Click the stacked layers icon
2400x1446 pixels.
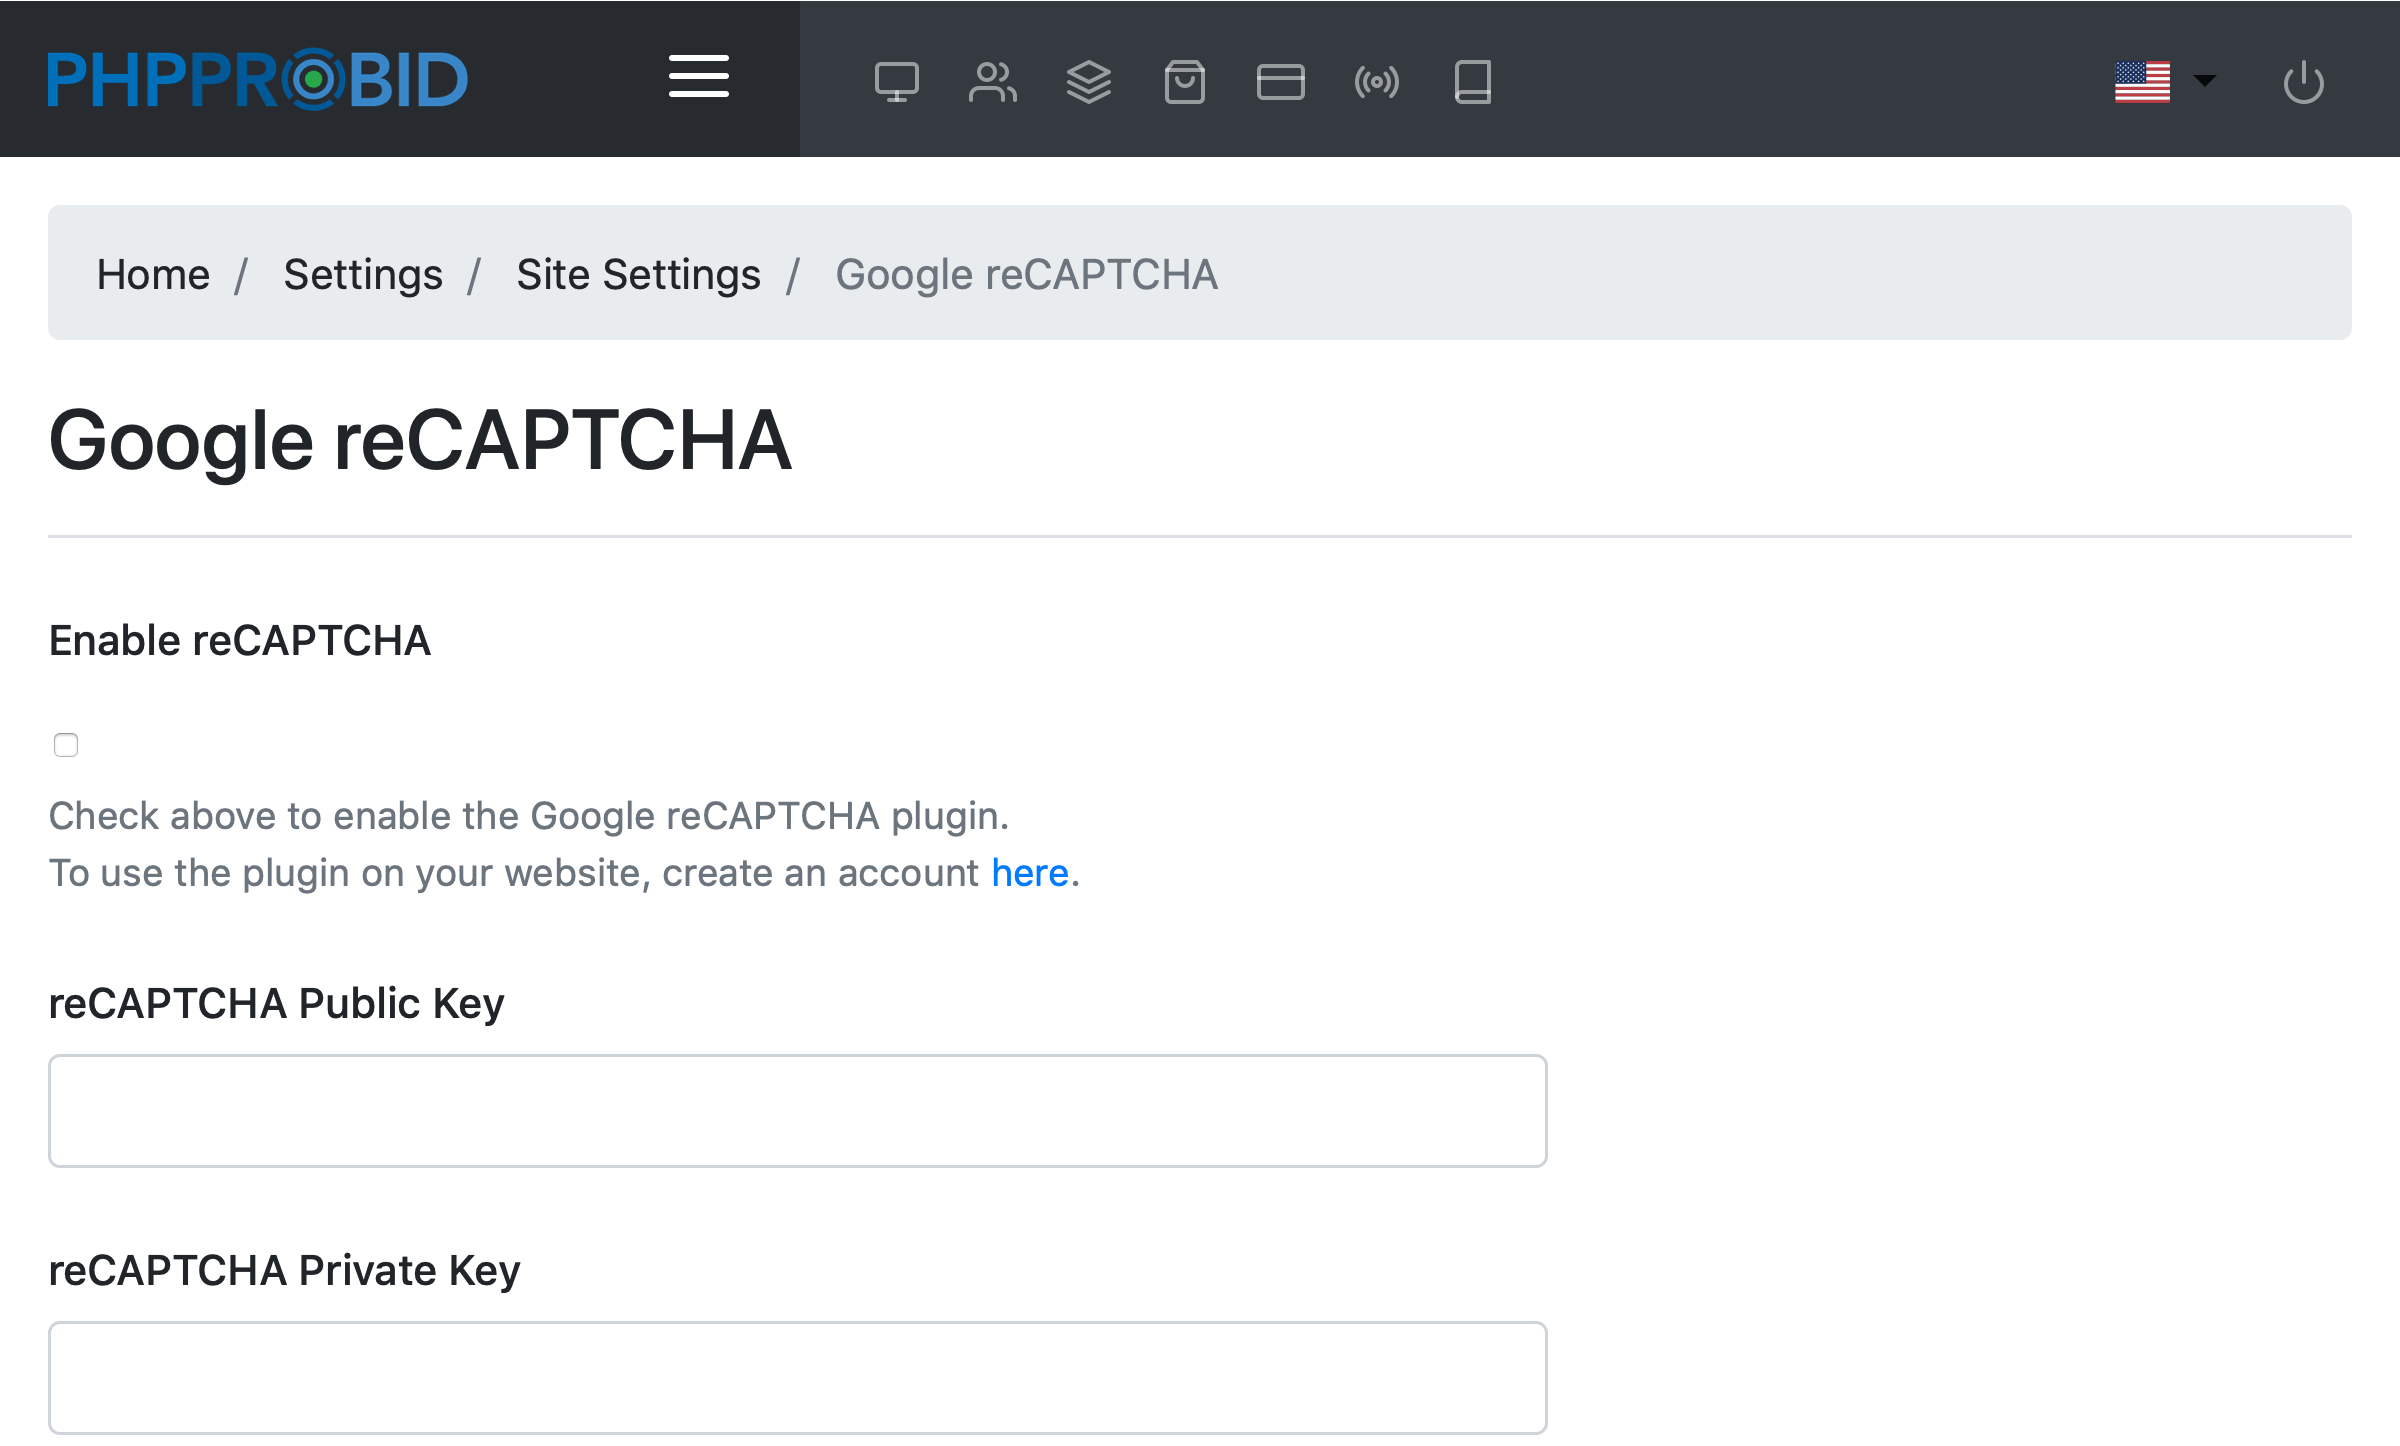(1088, 81)
